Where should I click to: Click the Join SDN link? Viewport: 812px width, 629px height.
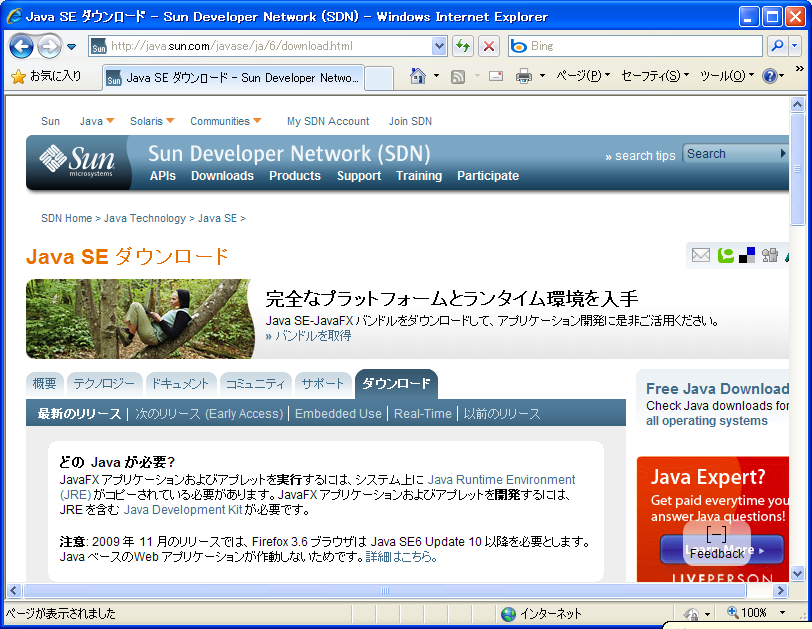[410, 121]
